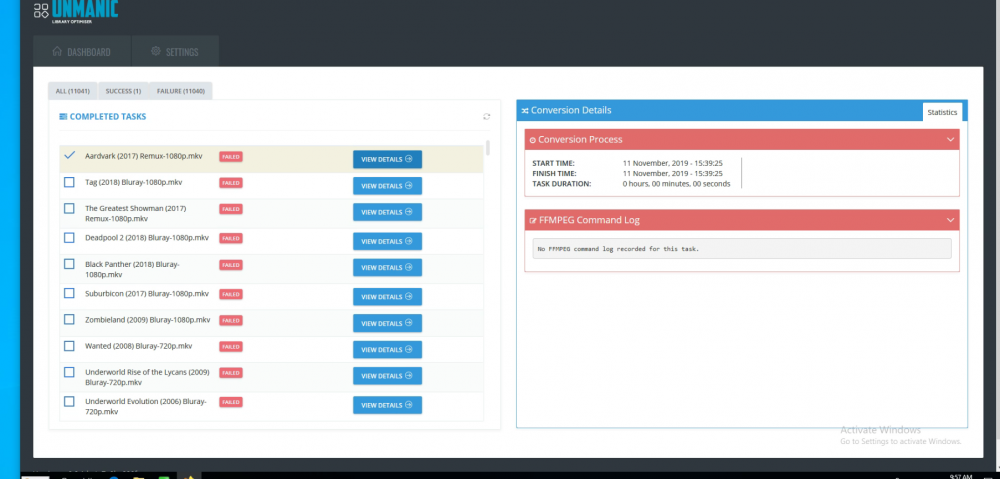Uncheck the Aardvark (2017) task
This screenshot has width=1000, height=479.
(70, 155)
